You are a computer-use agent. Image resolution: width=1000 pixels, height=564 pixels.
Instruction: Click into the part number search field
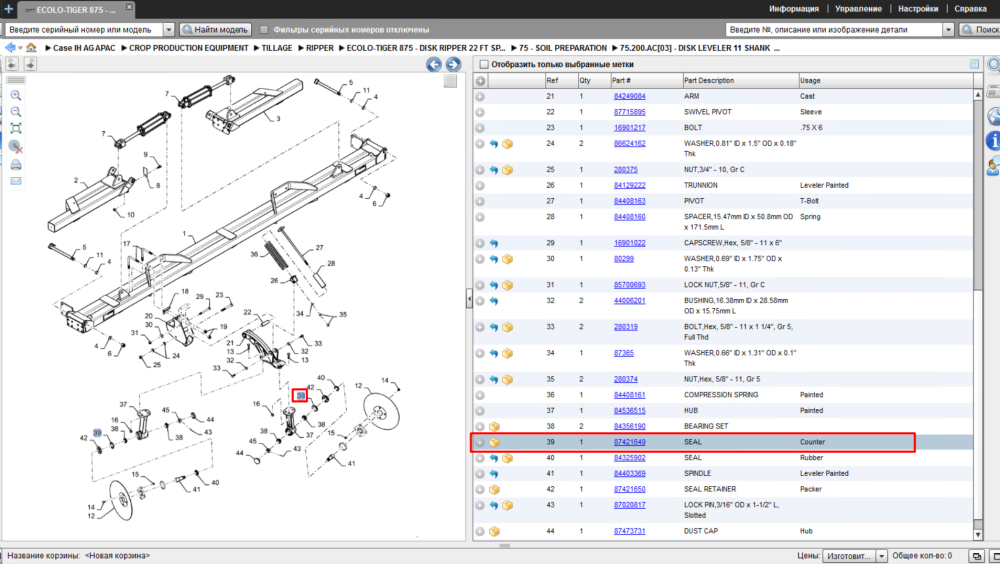pyautogui.click(x=834, y=29)
